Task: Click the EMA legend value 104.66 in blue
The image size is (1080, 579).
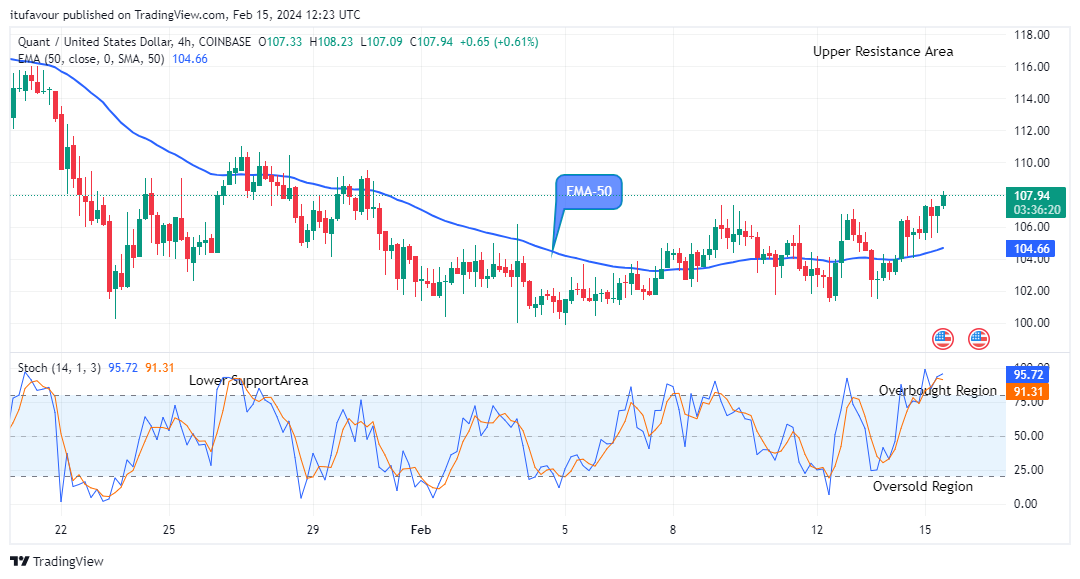Action: (190, 59)
